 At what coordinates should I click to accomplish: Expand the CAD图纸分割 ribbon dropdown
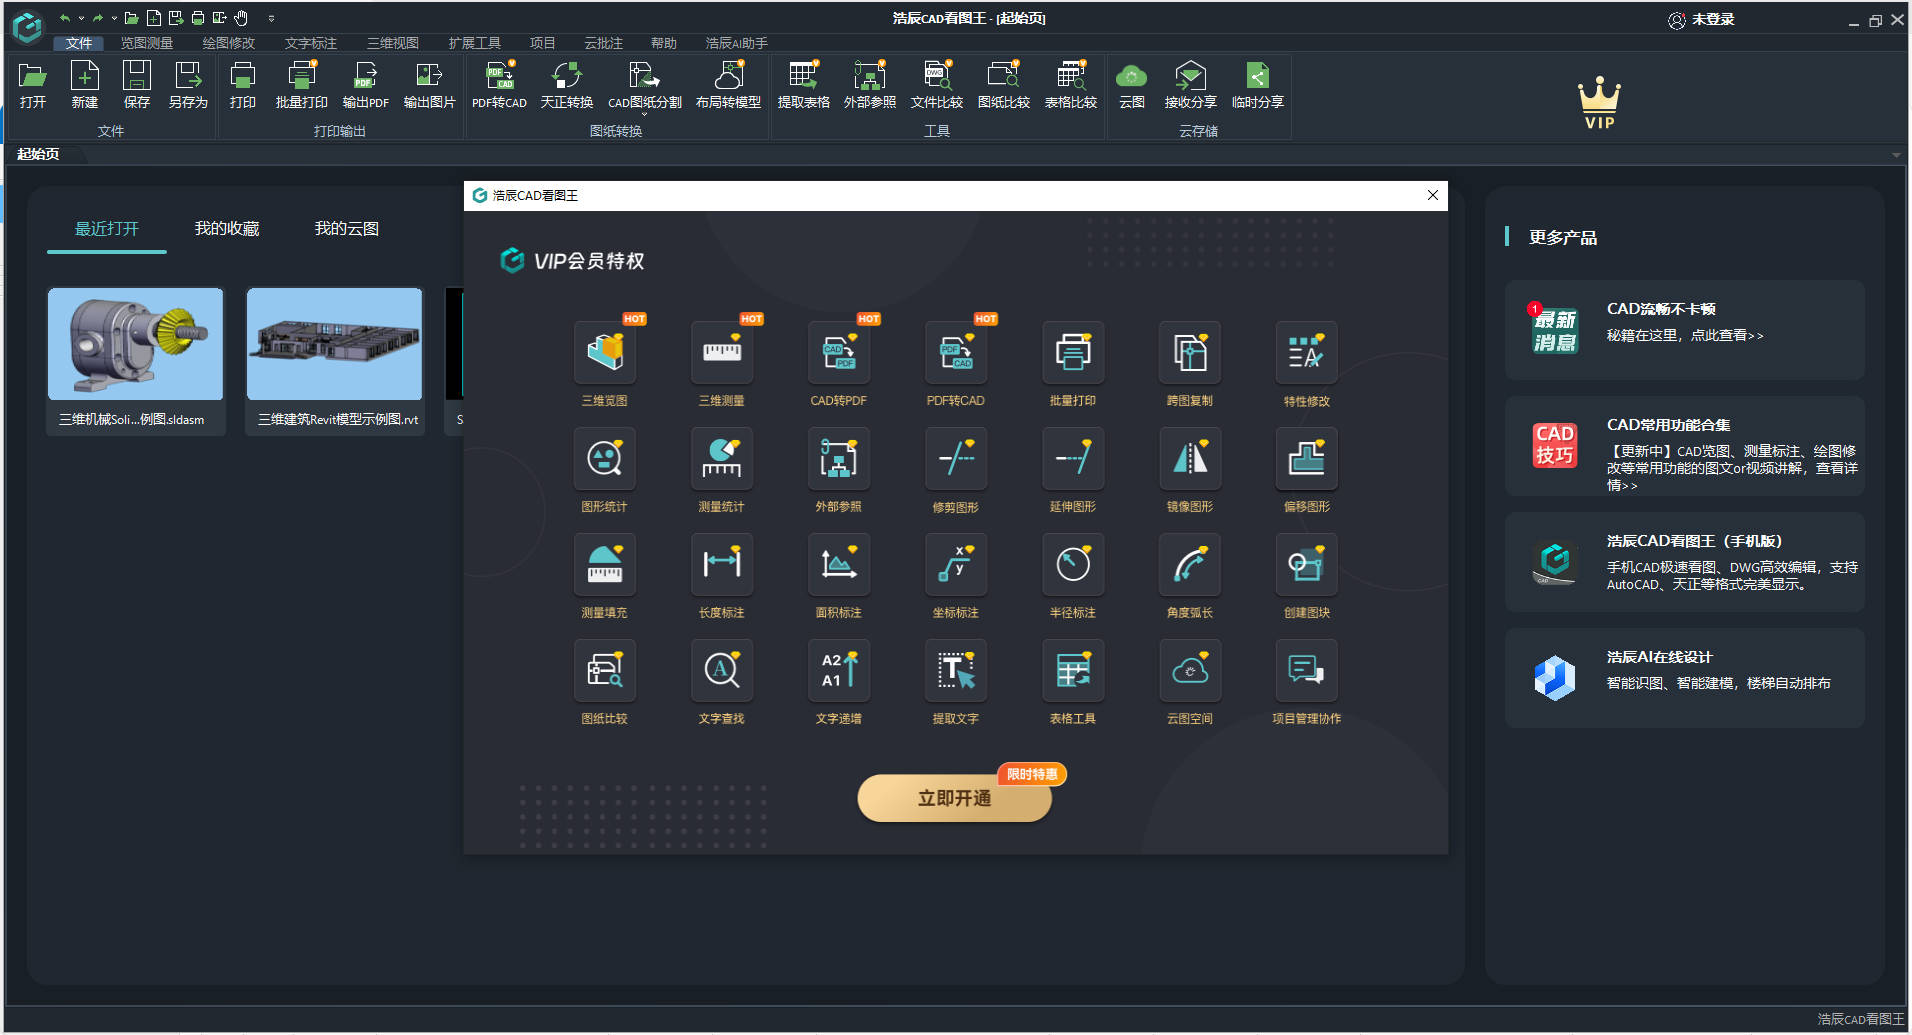click(x=645, y=115)
